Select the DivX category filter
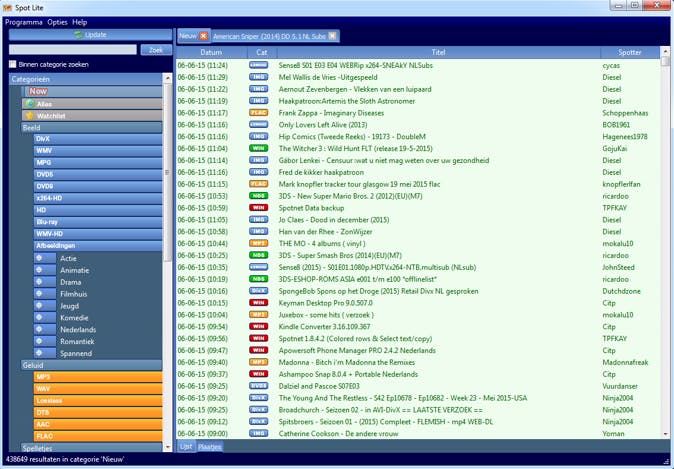The width and height of the screenshot is (674, 469). [x=98, y=139]
